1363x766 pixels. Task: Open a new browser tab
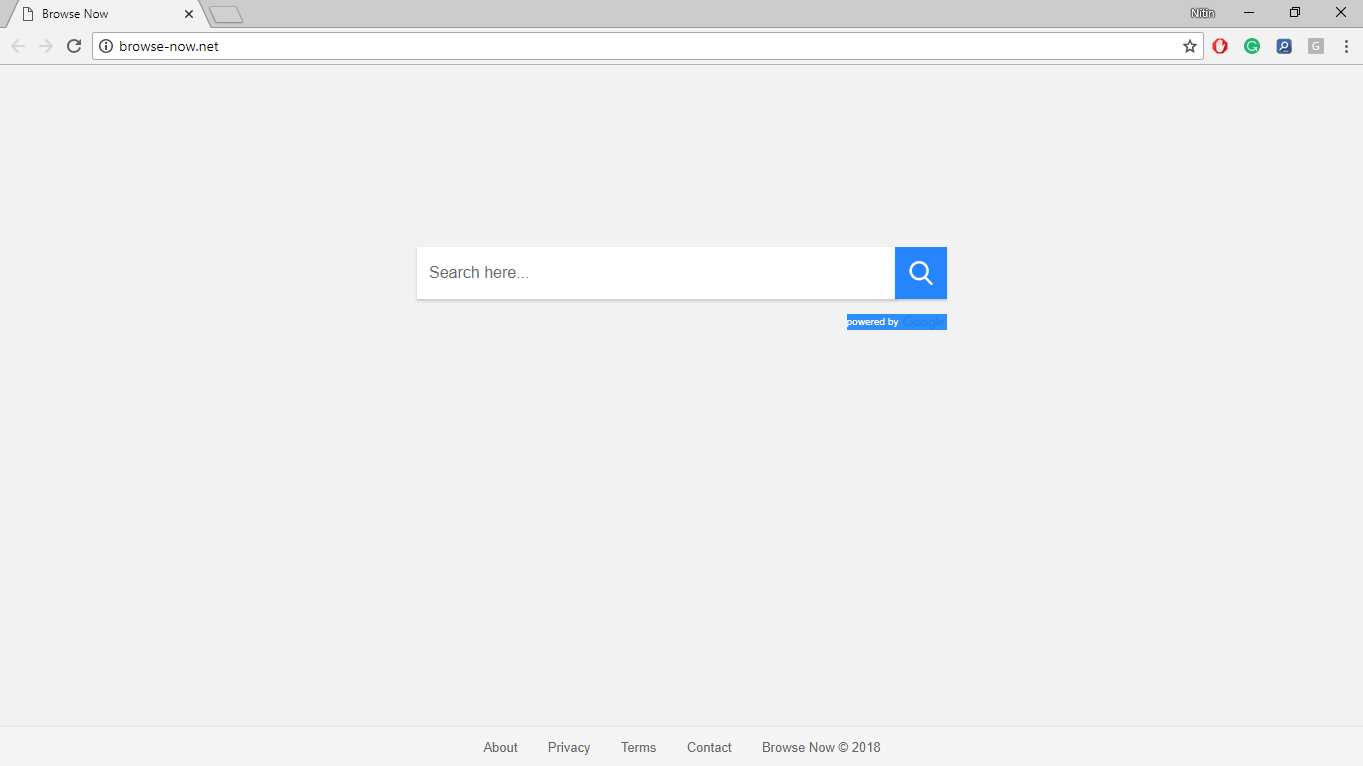click(226, 14)
